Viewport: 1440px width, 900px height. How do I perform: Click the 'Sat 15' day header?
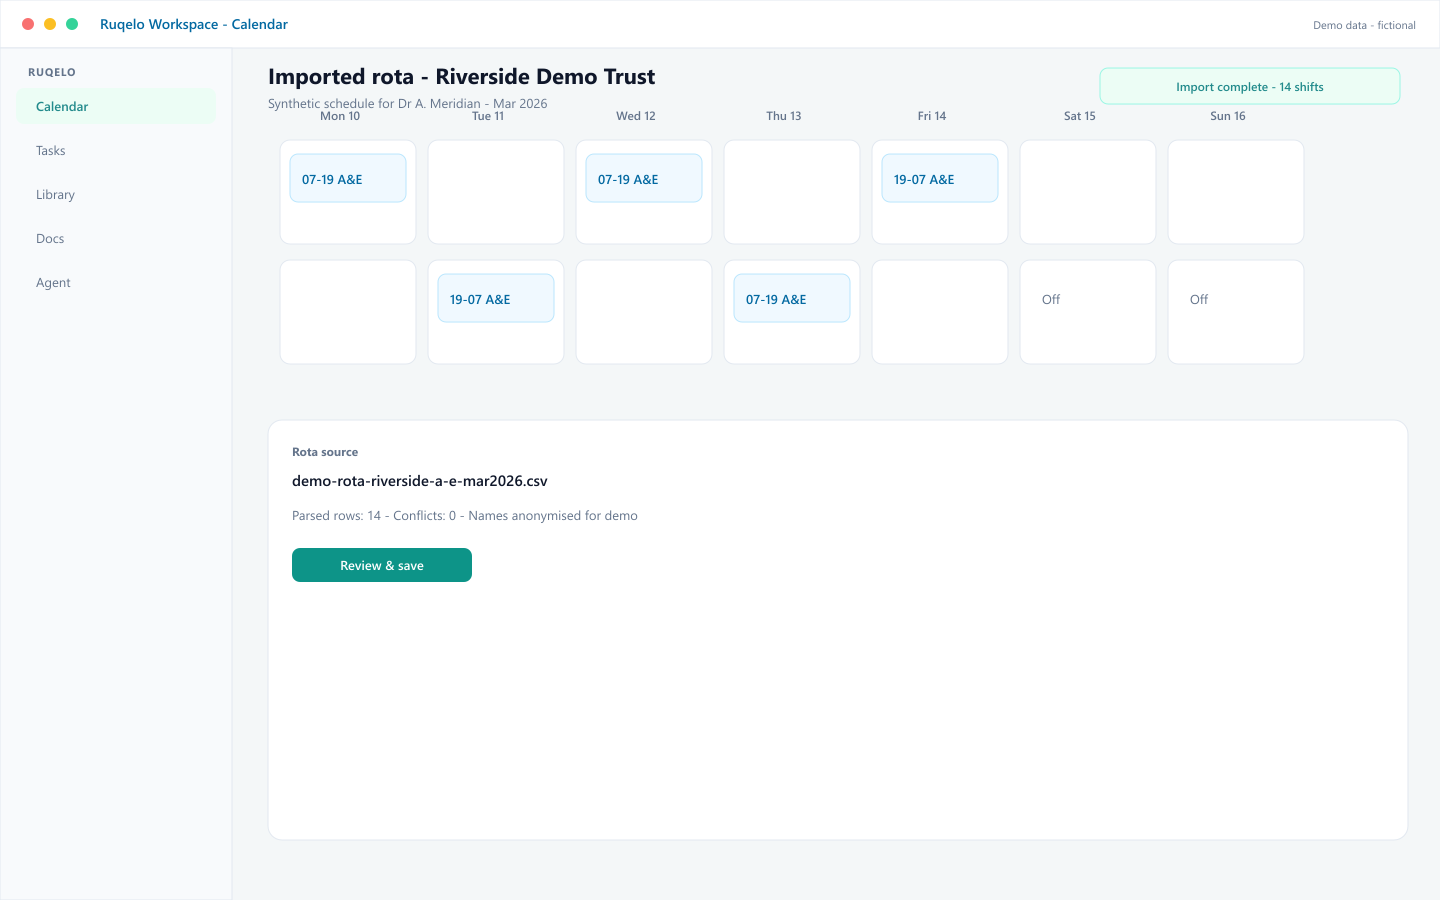coord(1080,116)
